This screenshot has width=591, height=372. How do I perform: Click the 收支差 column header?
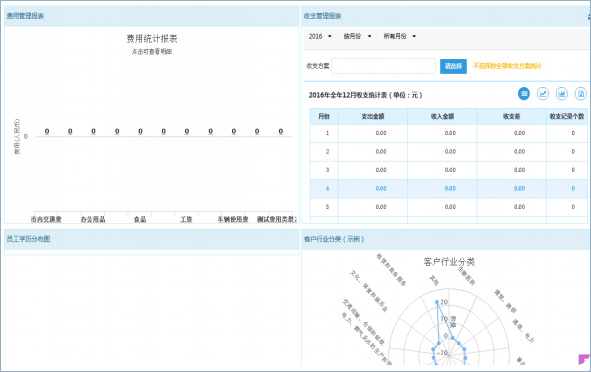click(511, 116)
